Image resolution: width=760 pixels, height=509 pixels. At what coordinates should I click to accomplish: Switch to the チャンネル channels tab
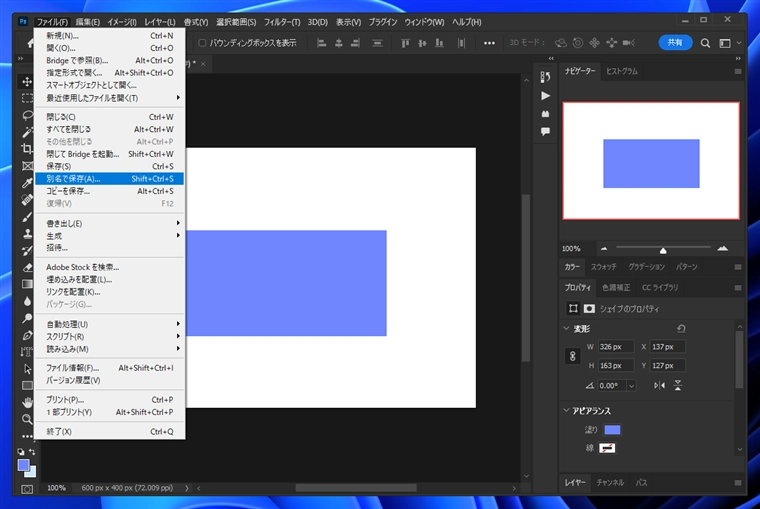pos(610,482)
